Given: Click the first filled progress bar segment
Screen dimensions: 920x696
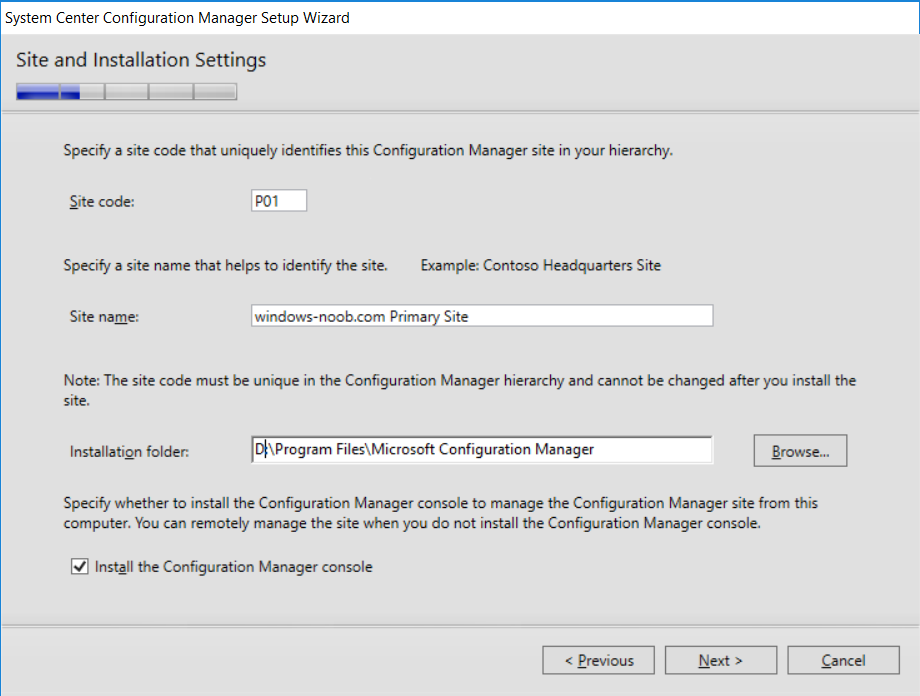Looking at the screenshot, I should [38, 92].
